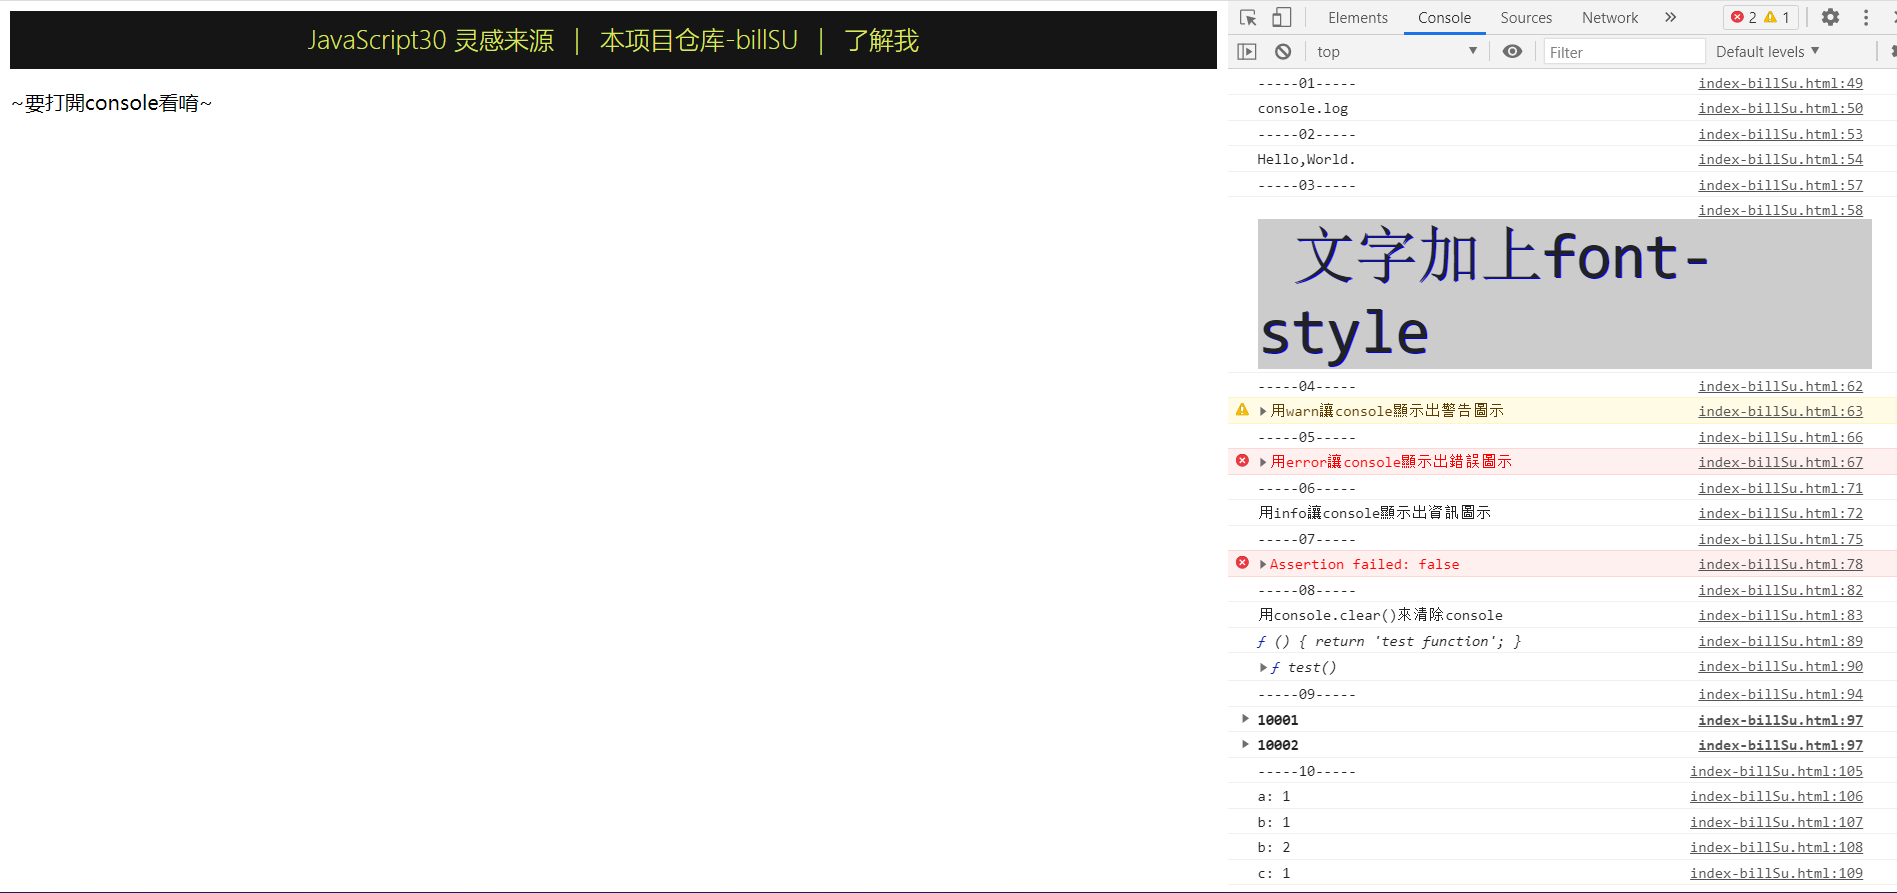This screenshot has width=1897, height=893.
Task: Click the error icon beside Assertion failed
Action: pyautogui.click(x=1242, y=563)
